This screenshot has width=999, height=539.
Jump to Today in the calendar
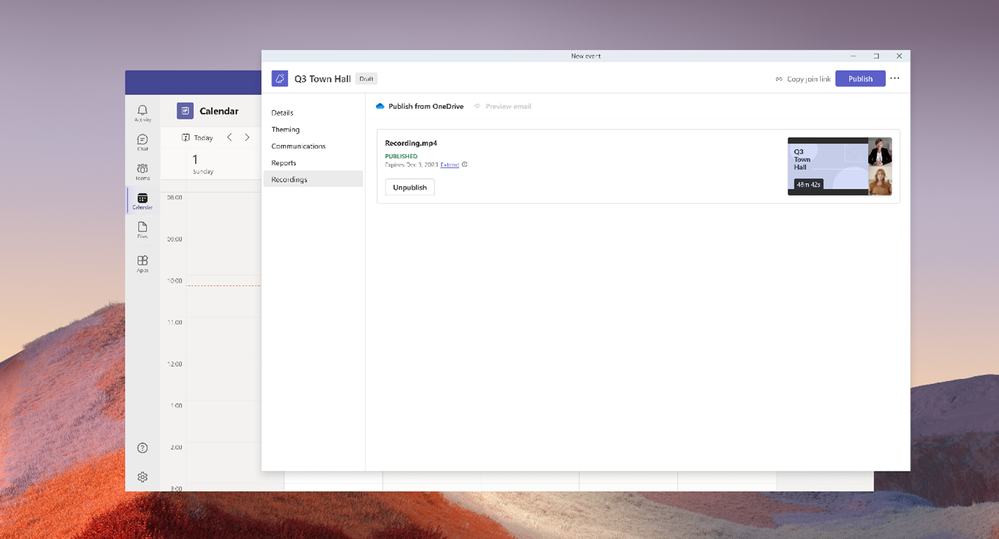point(198,138)
